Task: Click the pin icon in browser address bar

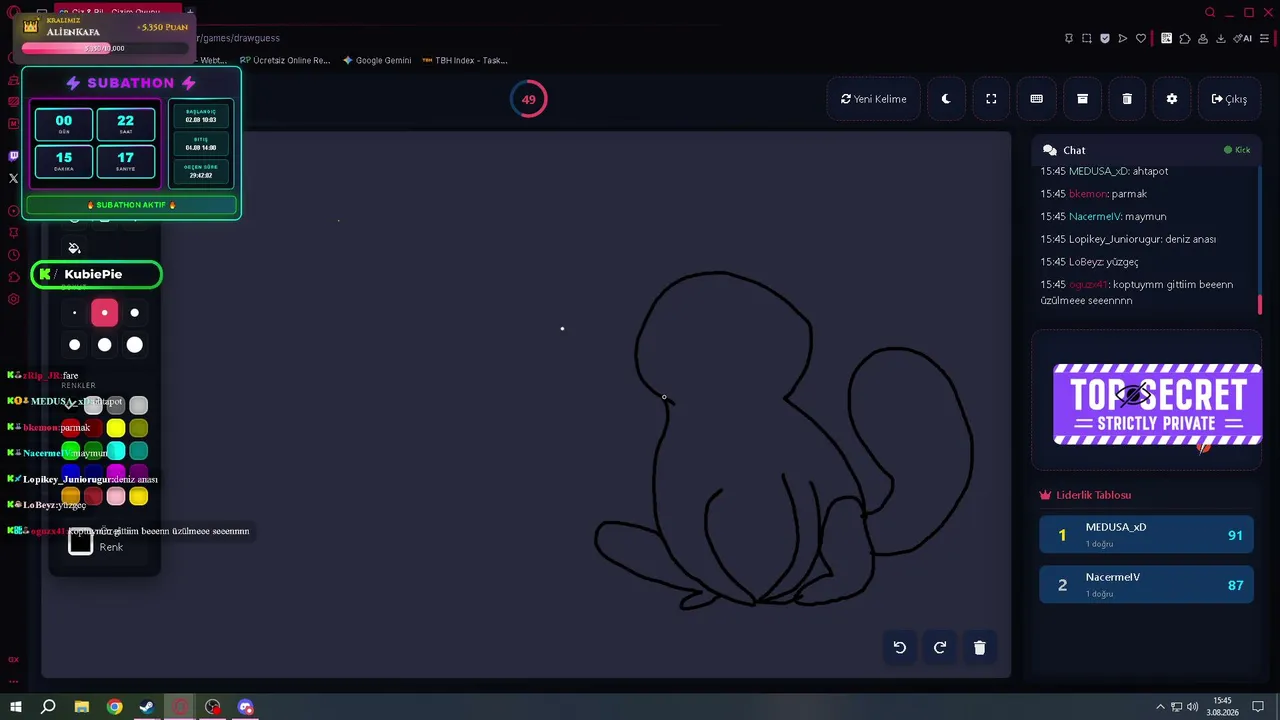Action: tap(1069, 39)
